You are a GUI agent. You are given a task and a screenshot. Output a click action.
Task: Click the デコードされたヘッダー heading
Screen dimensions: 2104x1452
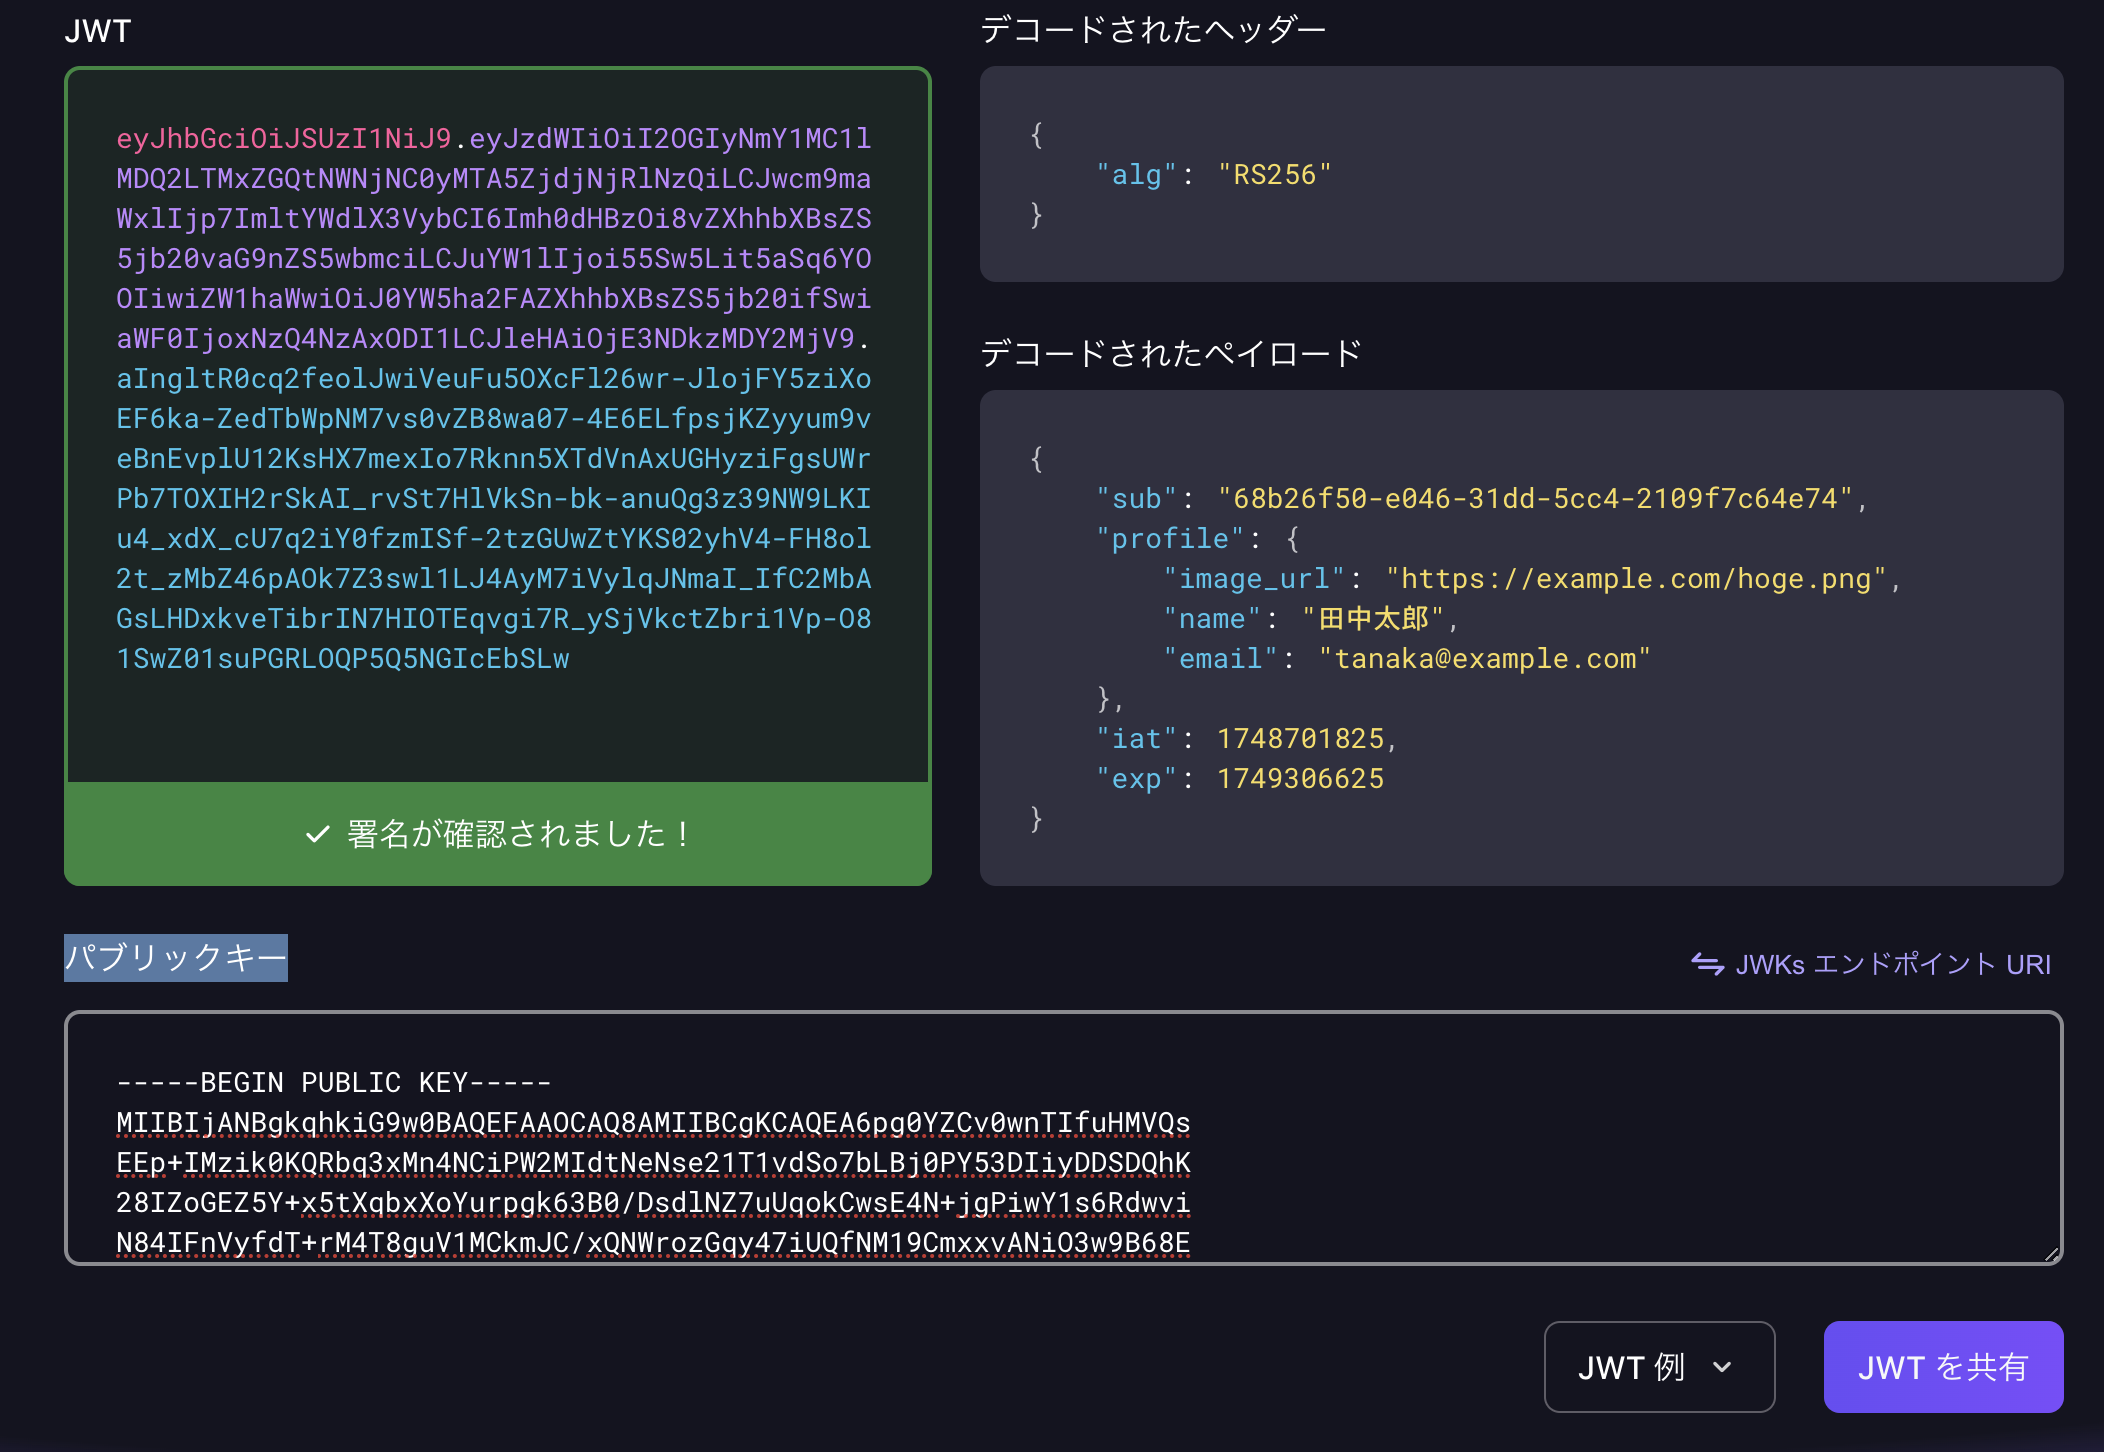[x=1152, y=30]
